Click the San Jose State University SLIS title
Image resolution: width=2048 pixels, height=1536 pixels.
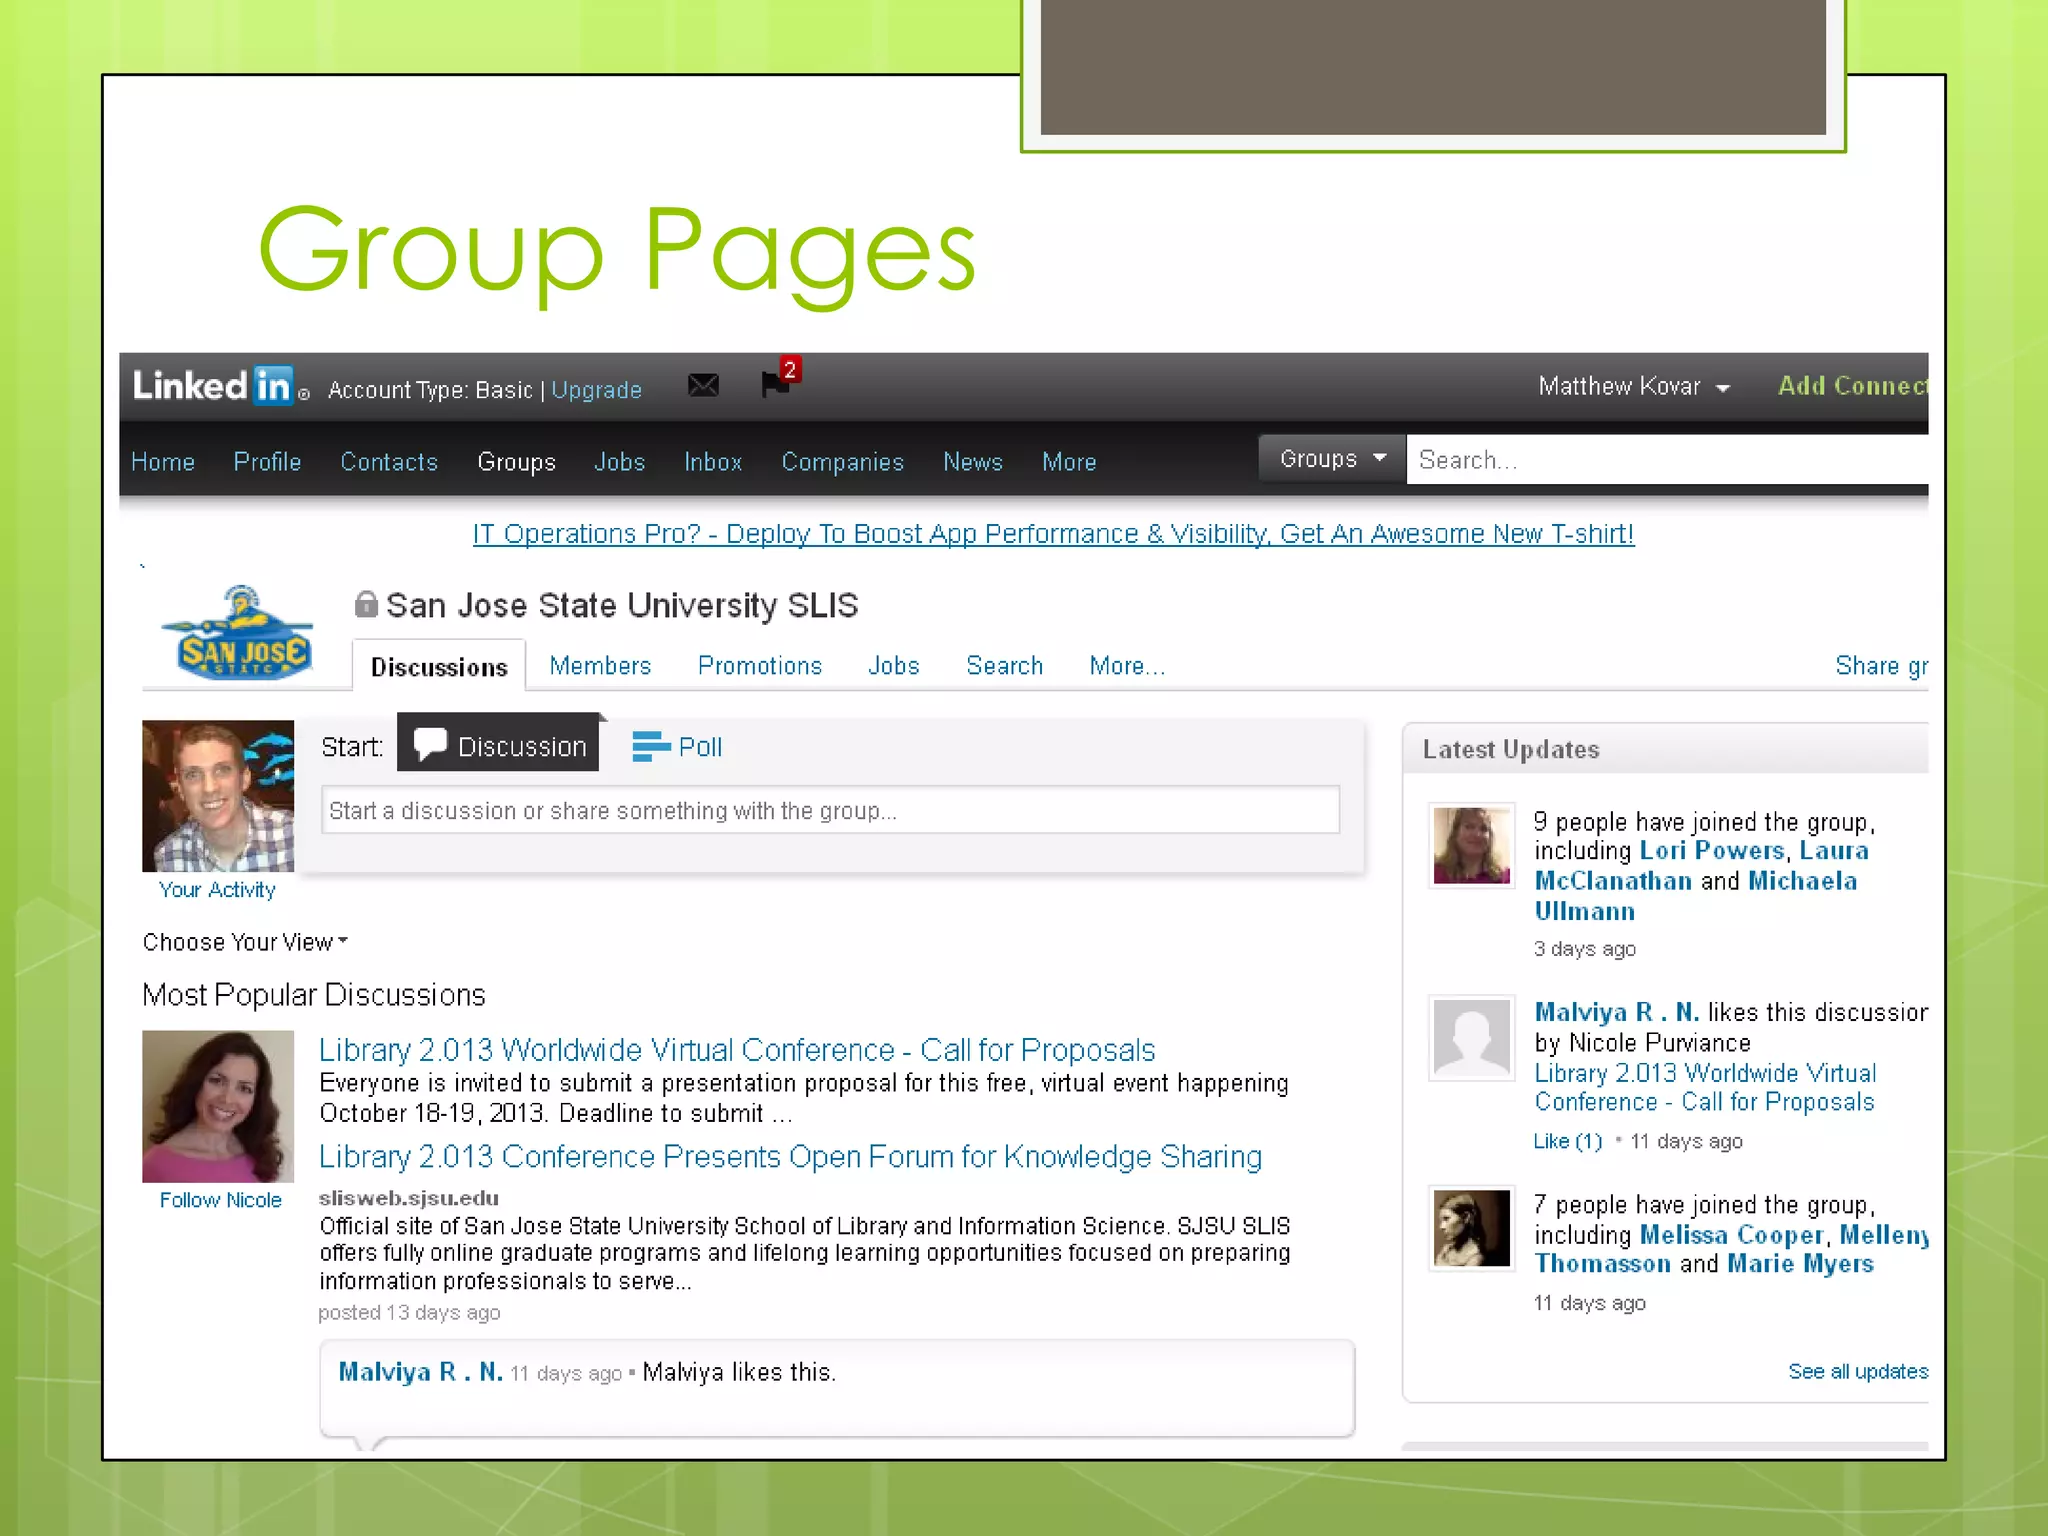pos(622,605)
